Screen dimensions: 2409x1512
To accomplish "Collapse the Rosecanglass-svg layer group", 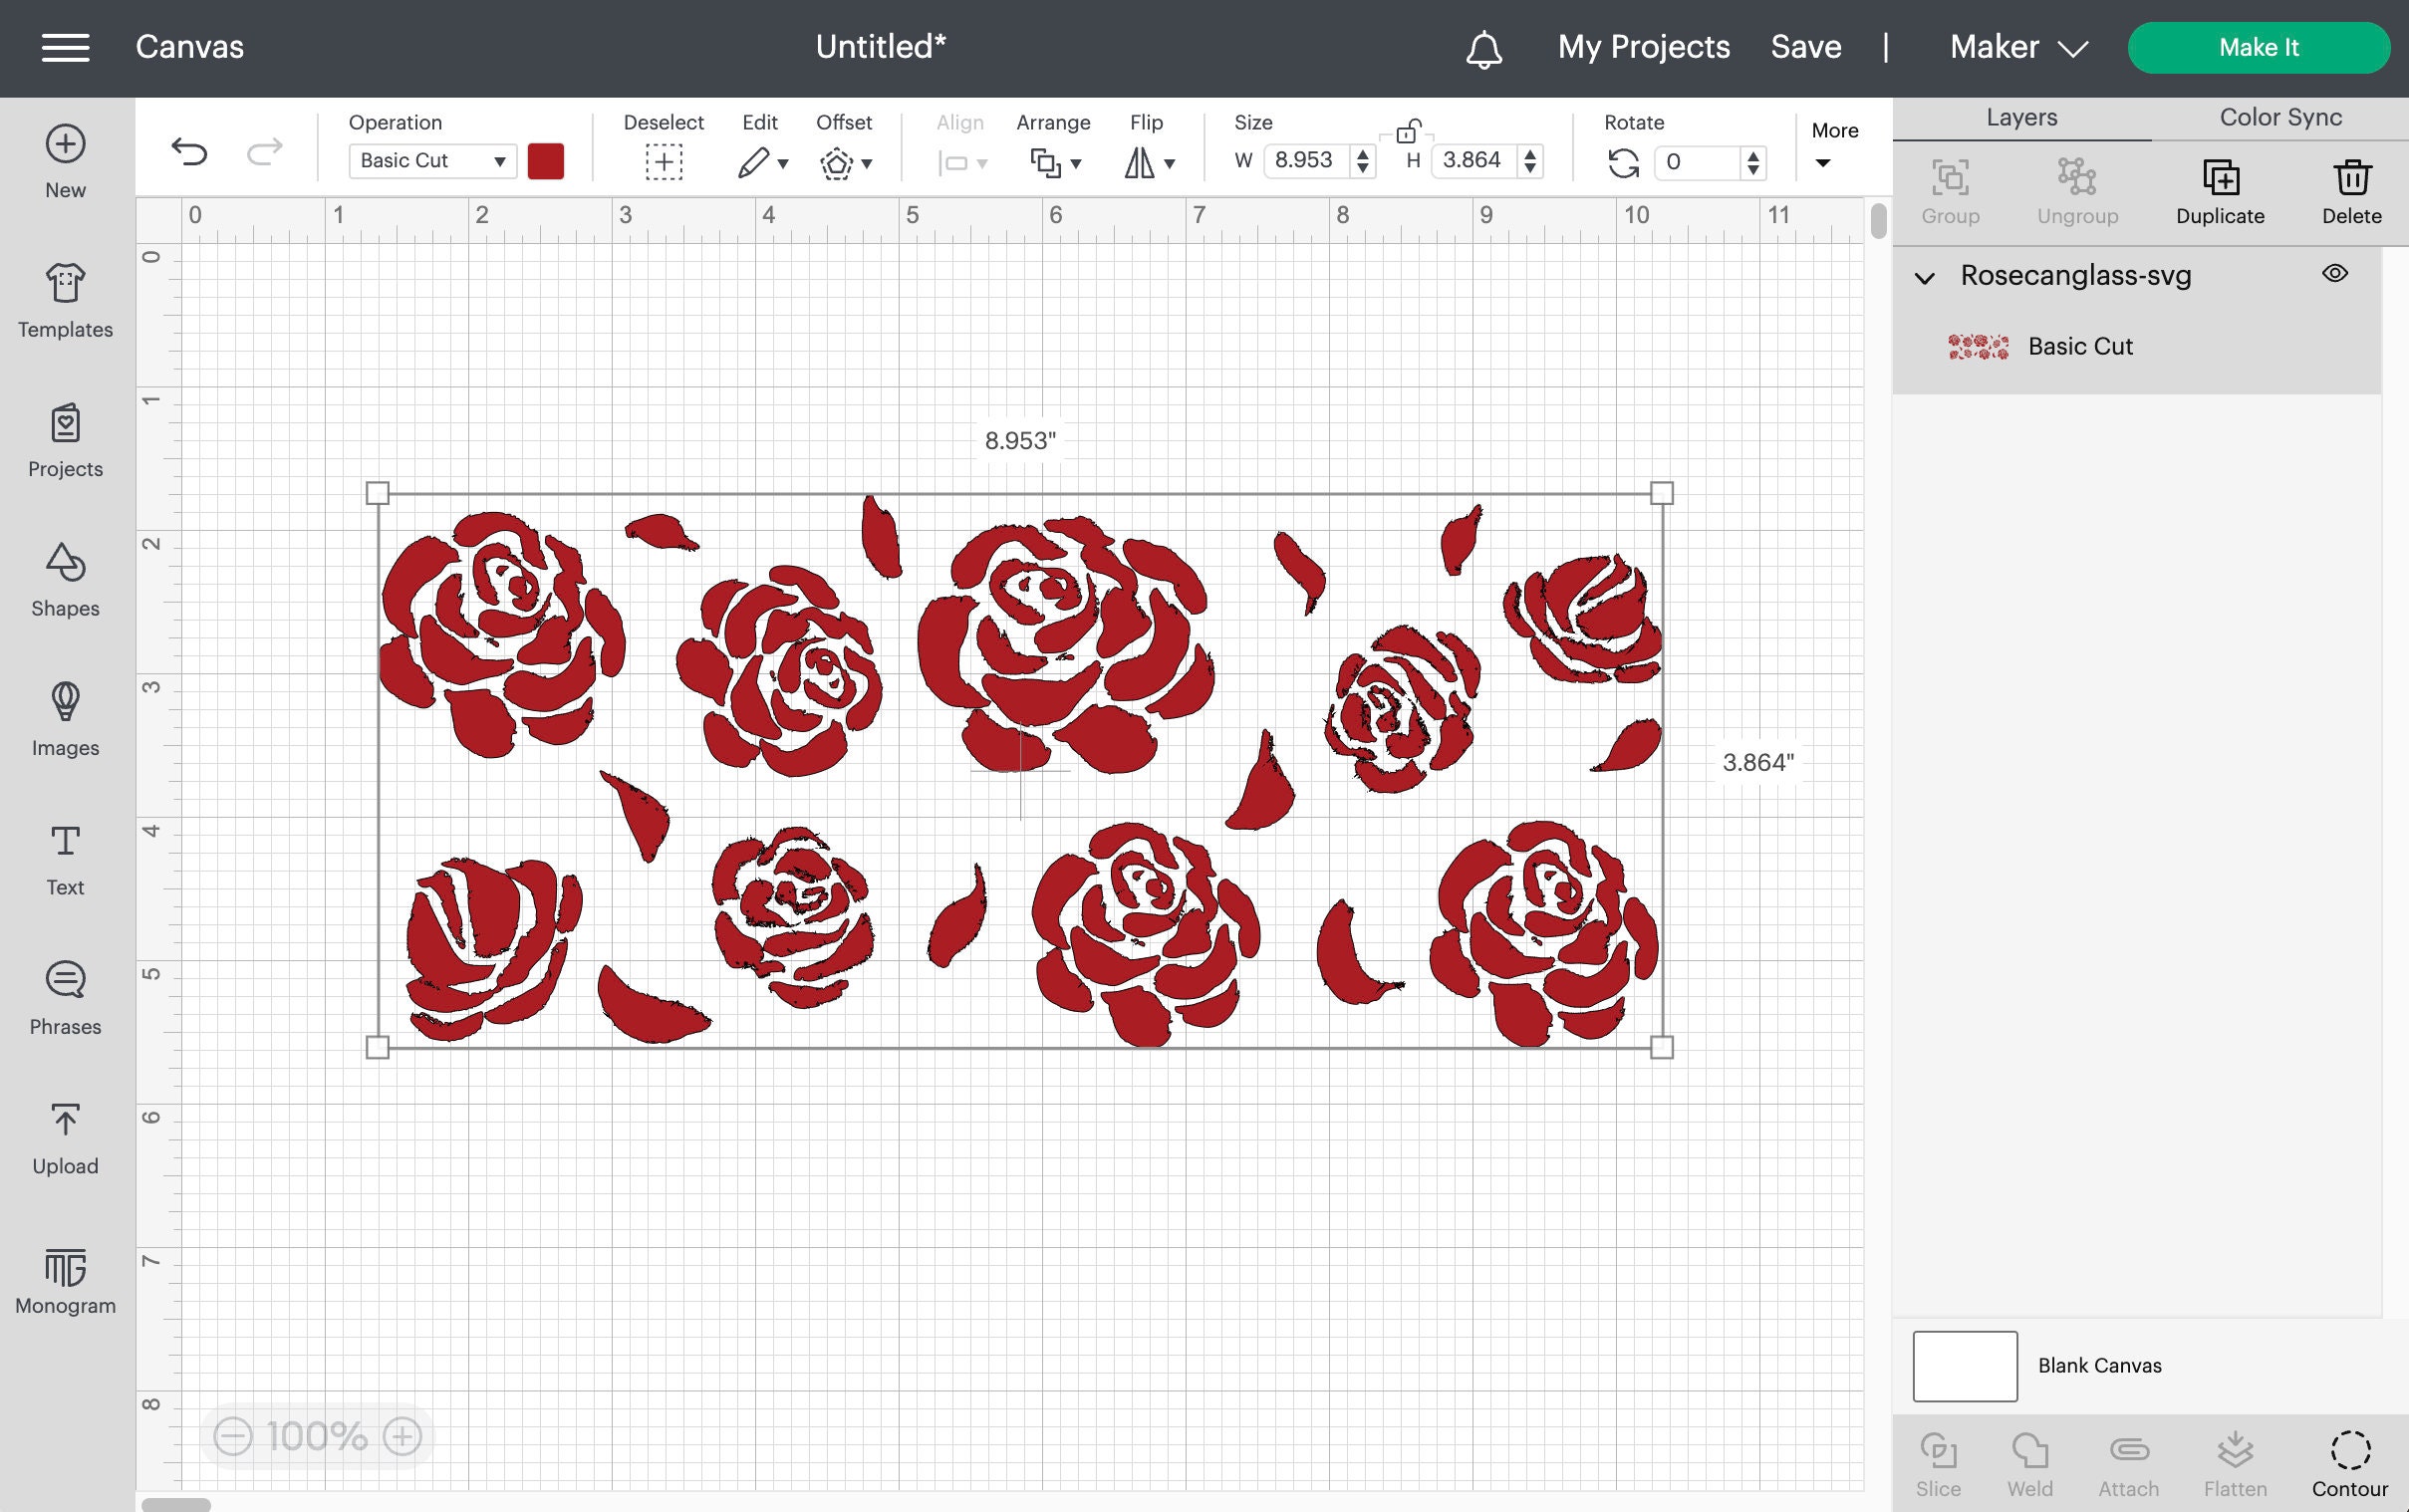I will [1925, 278].
